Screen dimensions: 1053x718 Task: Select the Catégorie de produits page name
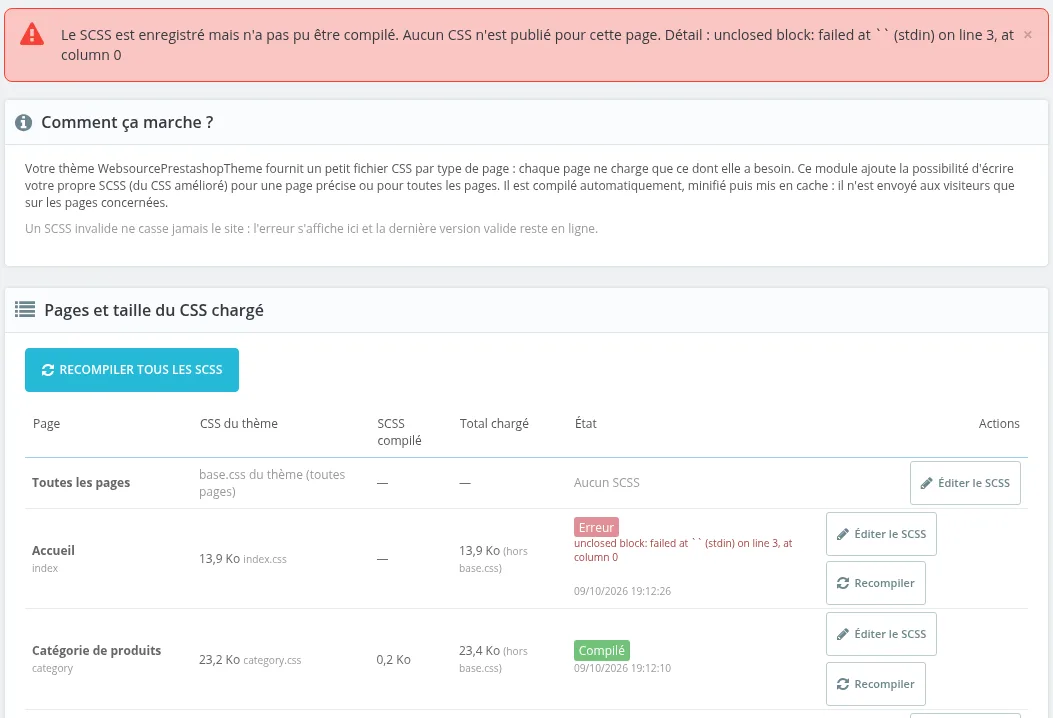pos(97,650)
